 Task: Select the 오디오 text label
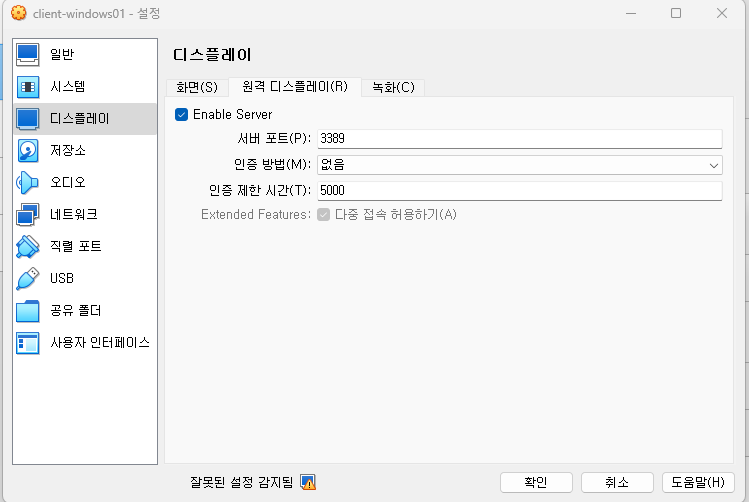click(68, 182)
